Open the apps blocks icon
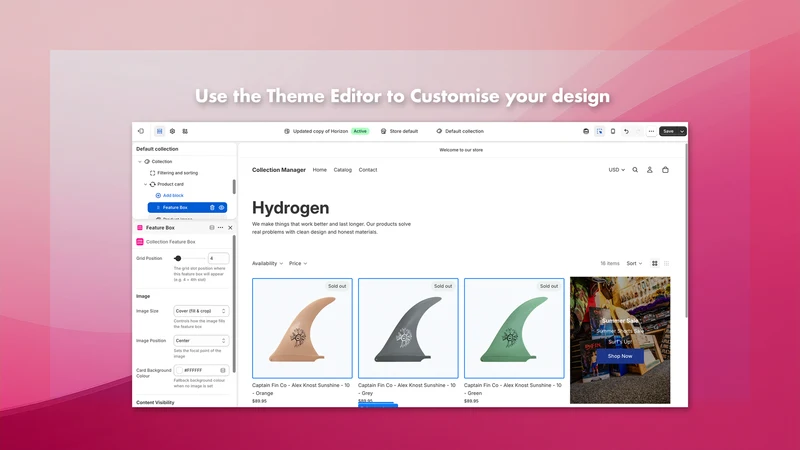Screen dimensions: 800x450 click(x=185, y=131)
